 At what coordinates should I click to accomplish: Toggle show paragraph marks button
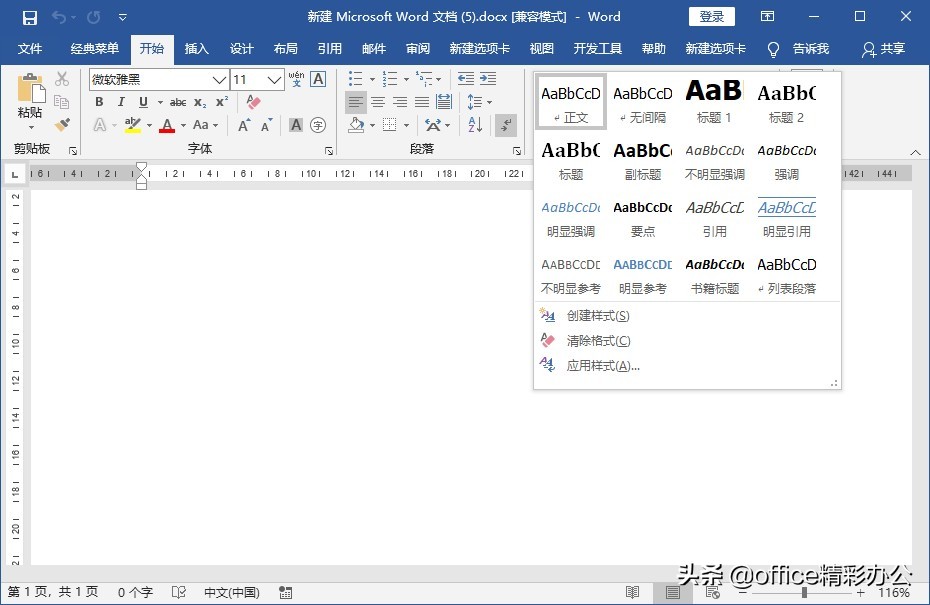coord(506,125)
